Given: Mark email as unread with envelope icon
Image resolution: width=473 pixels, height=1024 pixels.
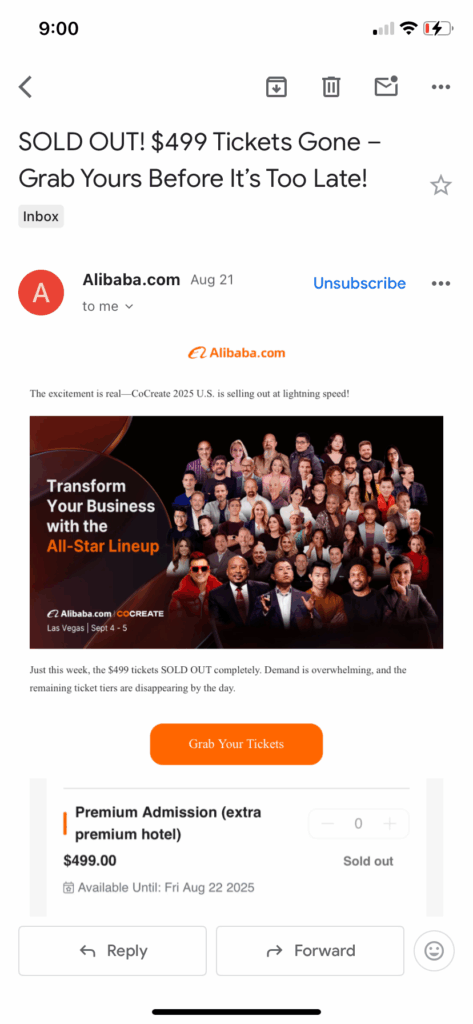Looking at the screenshot, I should point(386,86).
